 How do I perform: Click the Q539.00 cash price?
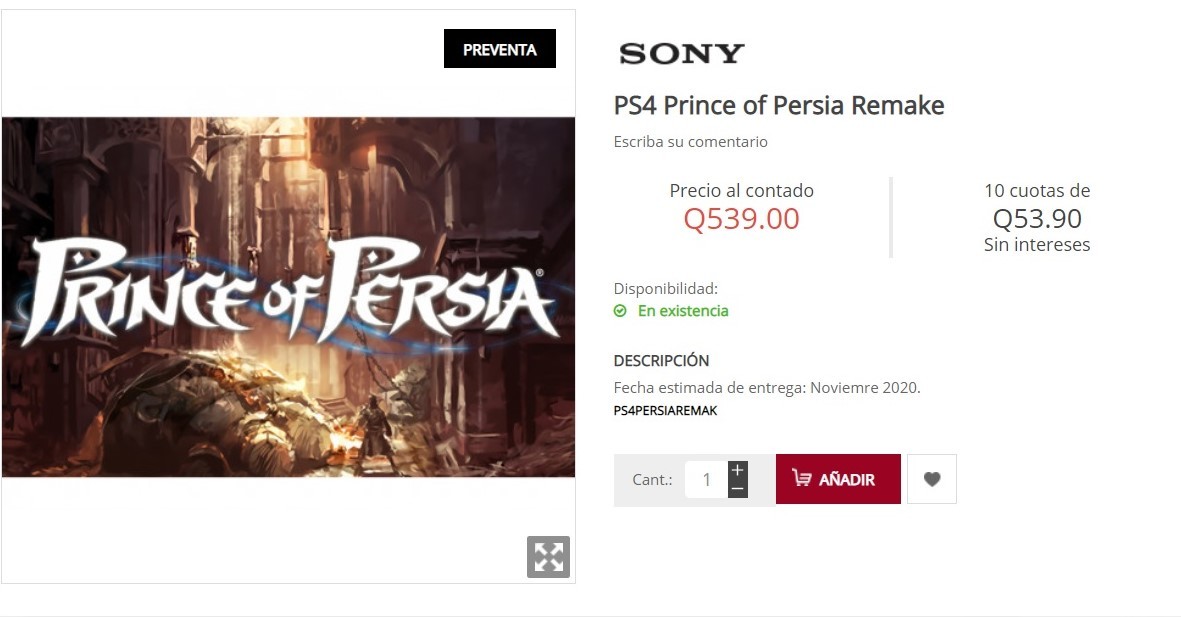pos(741,218)
